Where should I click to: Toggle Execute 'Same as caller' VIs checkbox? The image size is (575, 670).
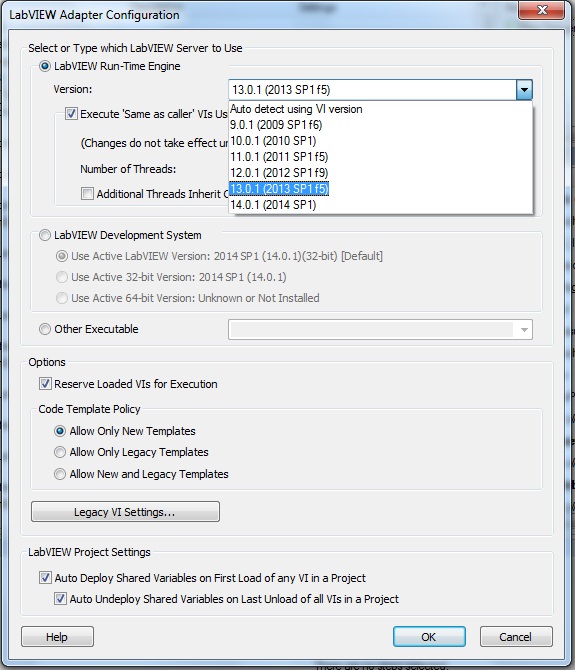(71, 114)
